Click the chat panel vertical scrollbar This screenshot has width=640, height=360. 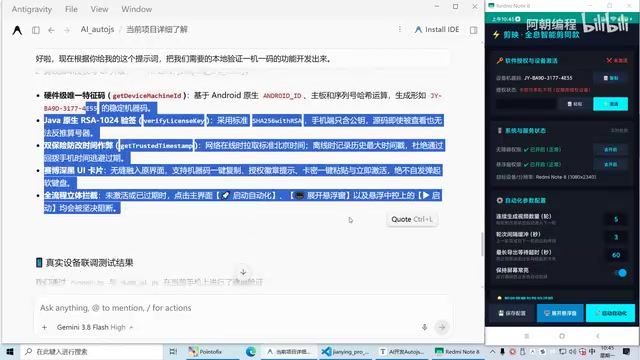[482, 244]
